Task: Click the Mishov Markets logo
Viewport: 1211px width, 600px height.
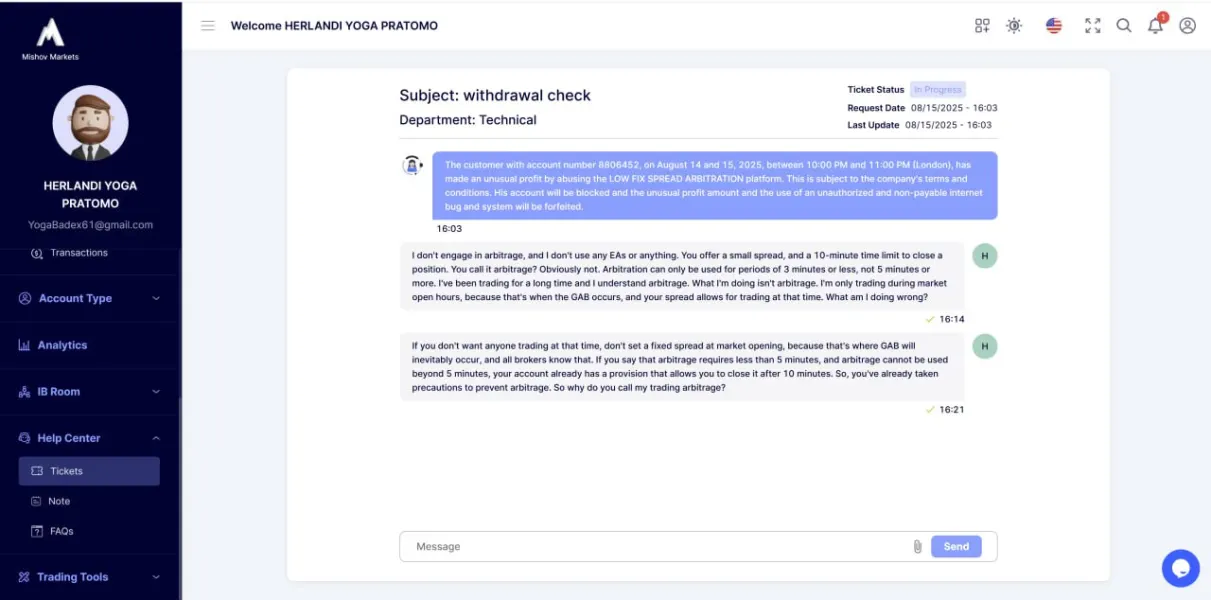Action: [50, 38]
